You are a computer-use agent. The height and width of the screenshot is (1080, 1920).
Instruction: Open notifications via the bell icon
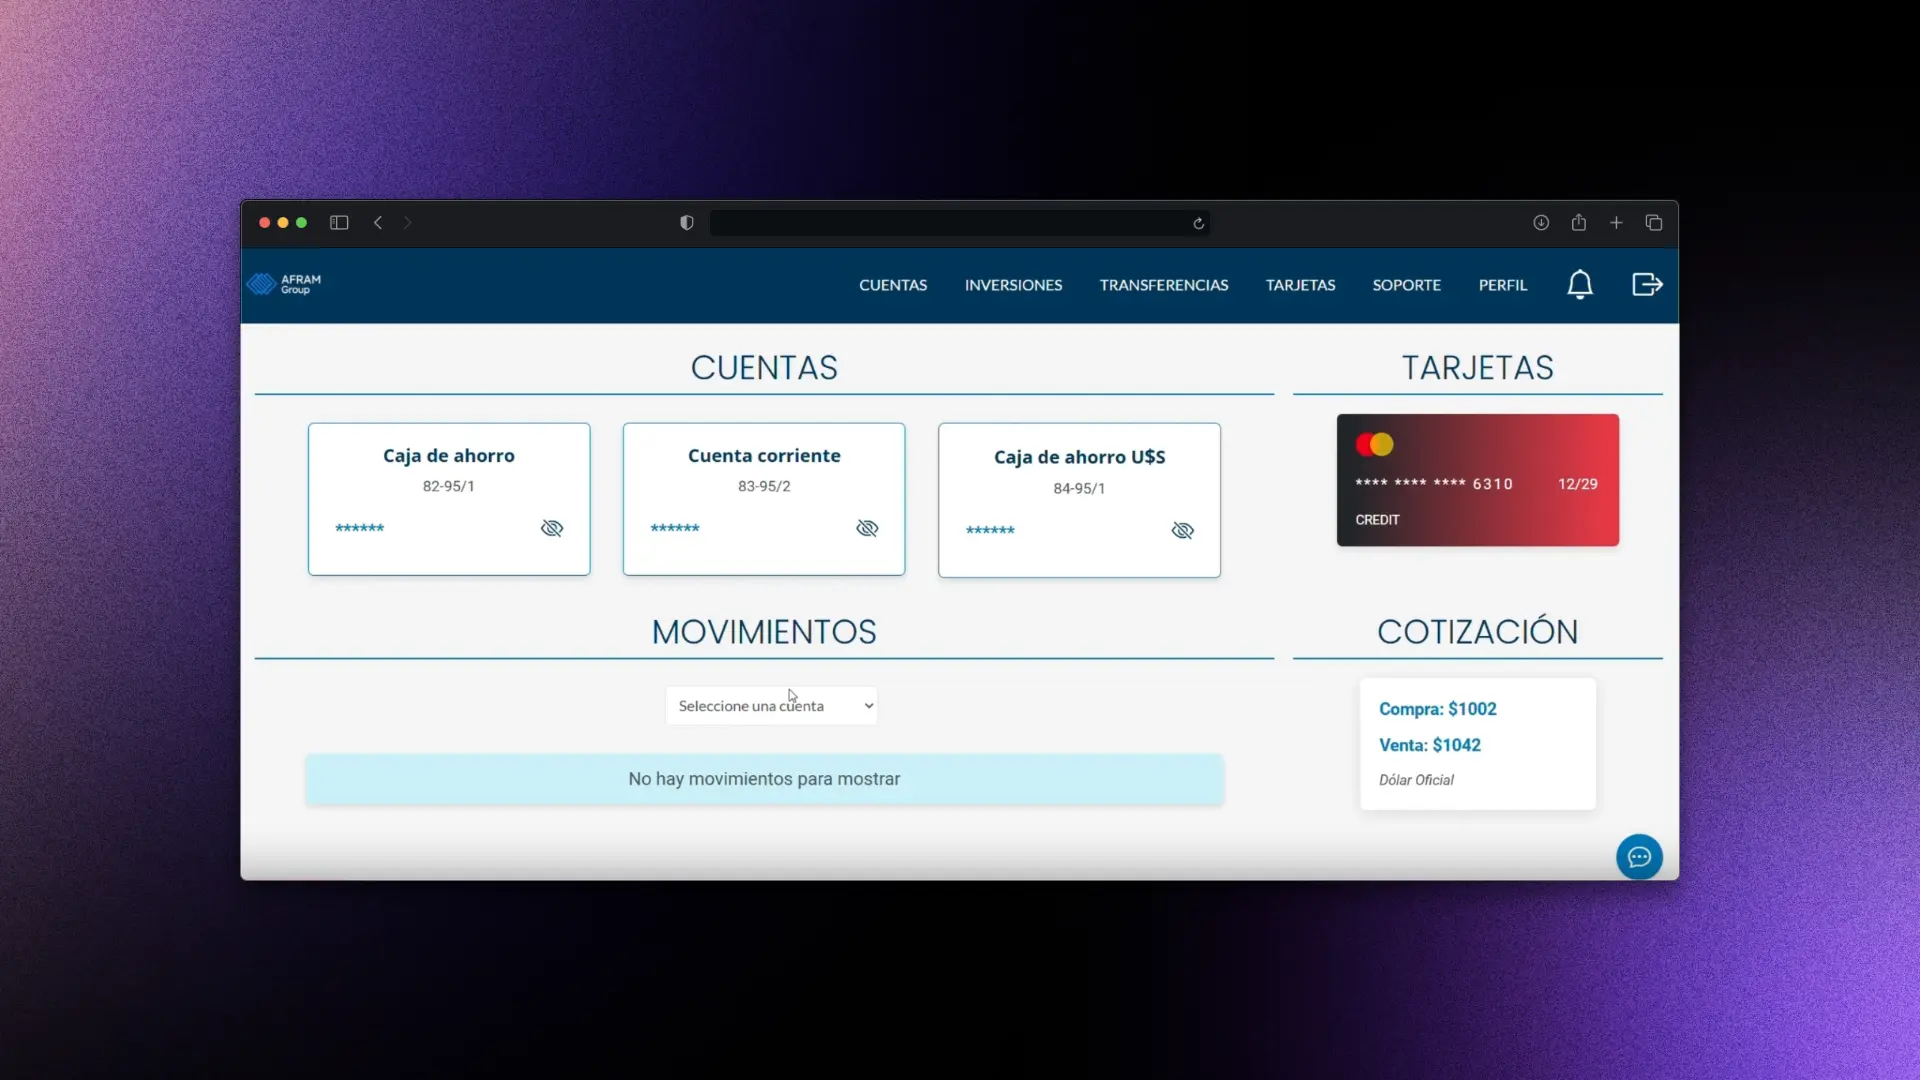click(x=1580, y=284)
